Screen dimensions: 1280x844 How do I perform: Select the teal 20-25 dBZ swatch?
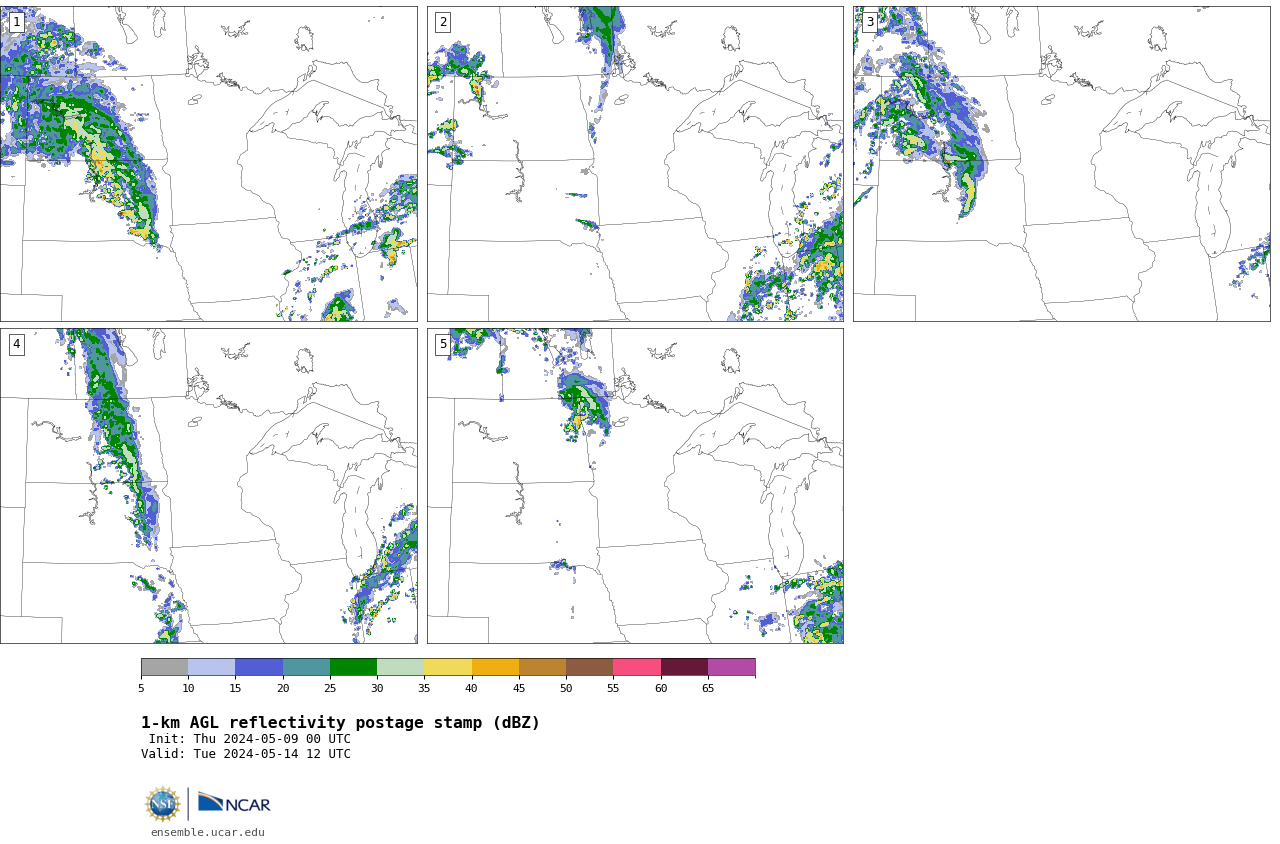306,667
